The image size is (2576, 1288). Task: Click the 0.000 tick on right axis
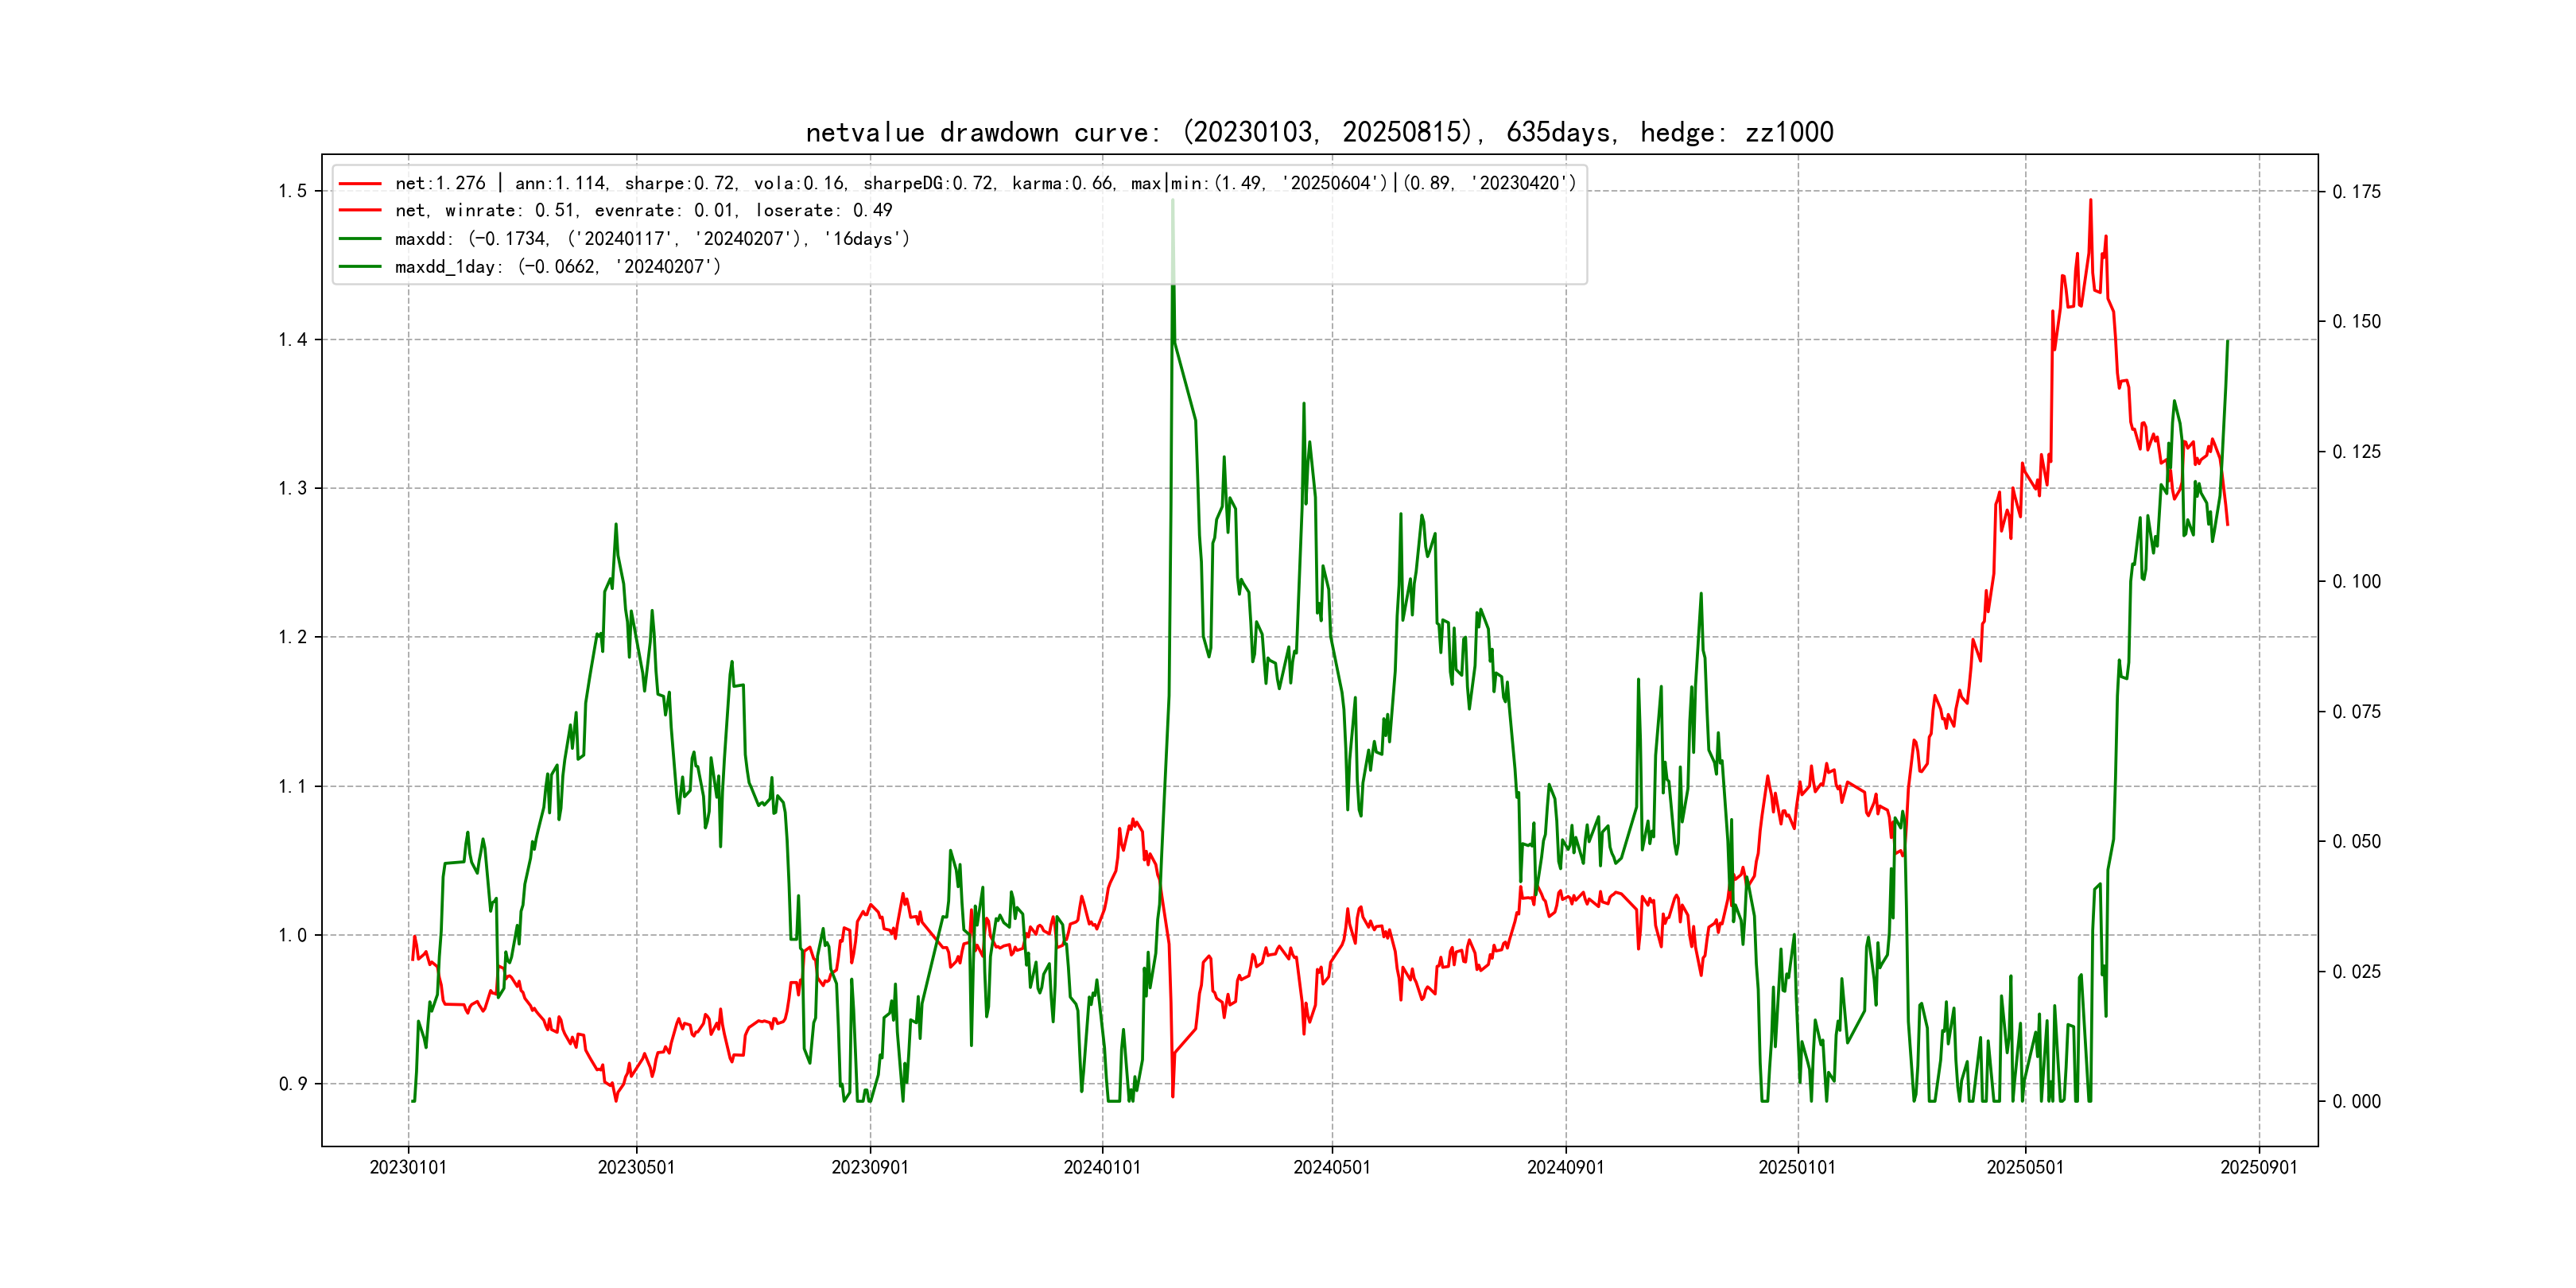point(2356,1101)
